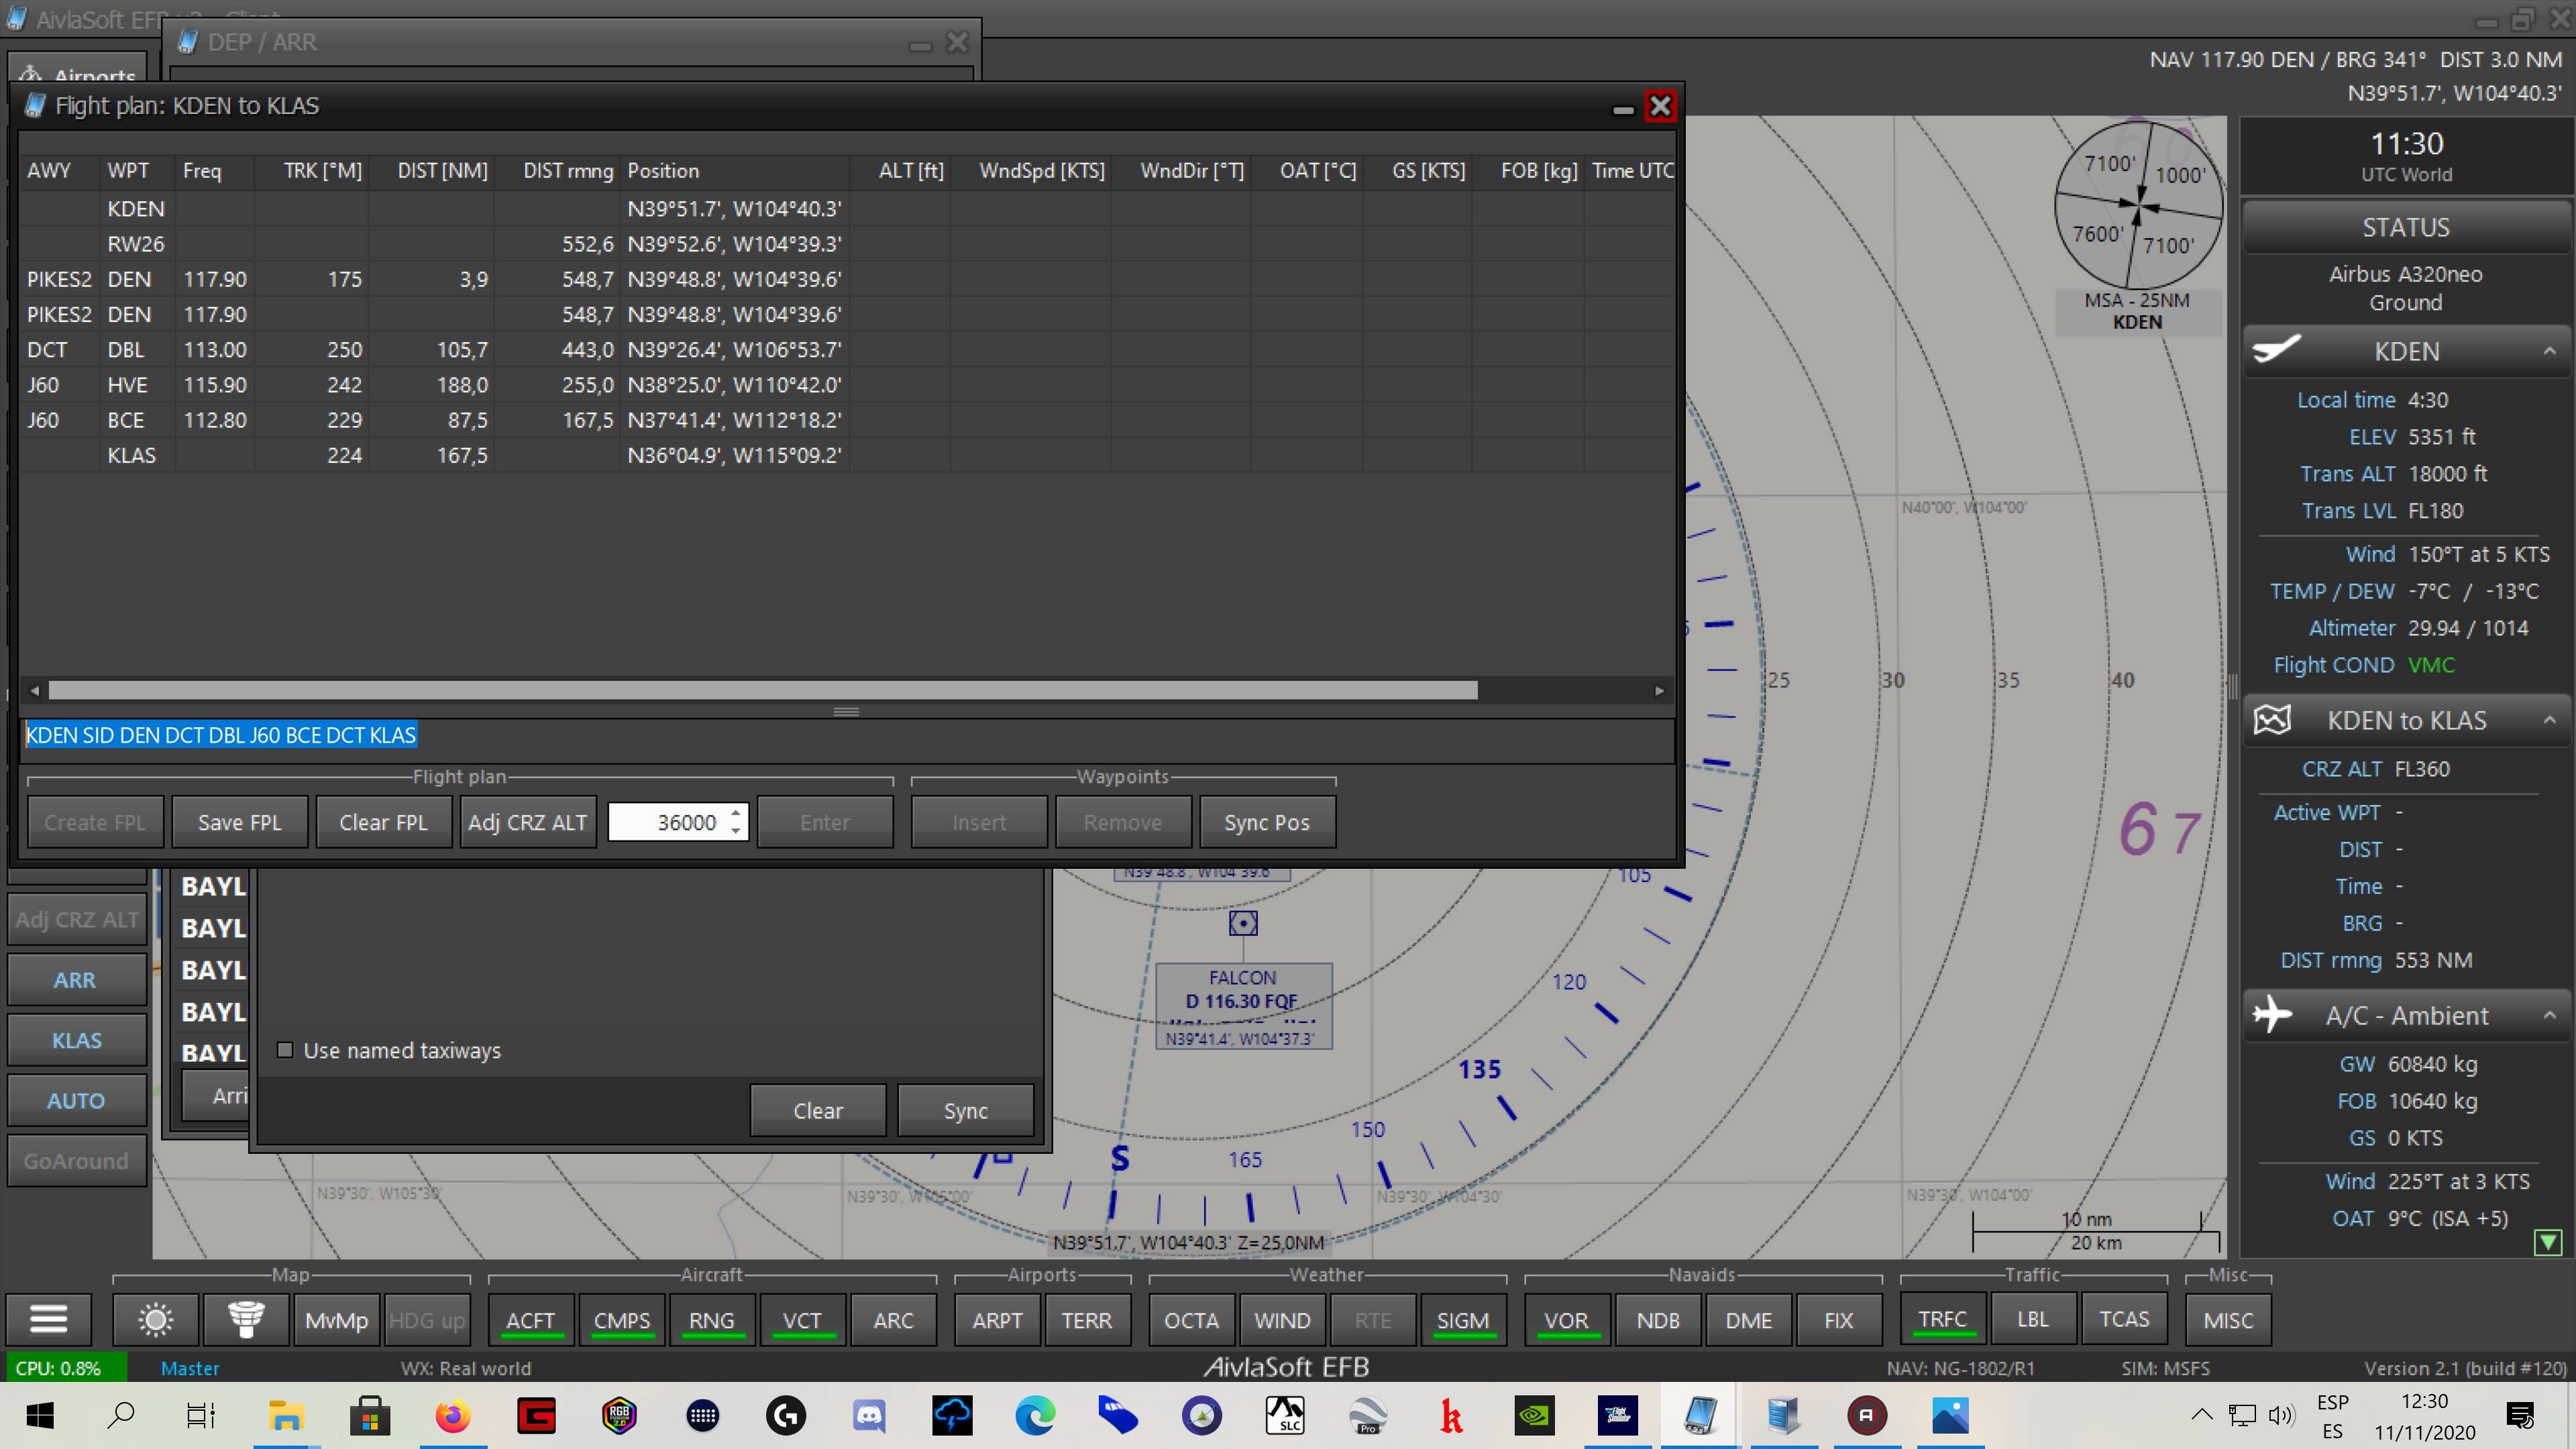Viewport: 2576px width, 1449px height.
Task: Toggle RNG range rings
Action: (x=711, y=1320)
